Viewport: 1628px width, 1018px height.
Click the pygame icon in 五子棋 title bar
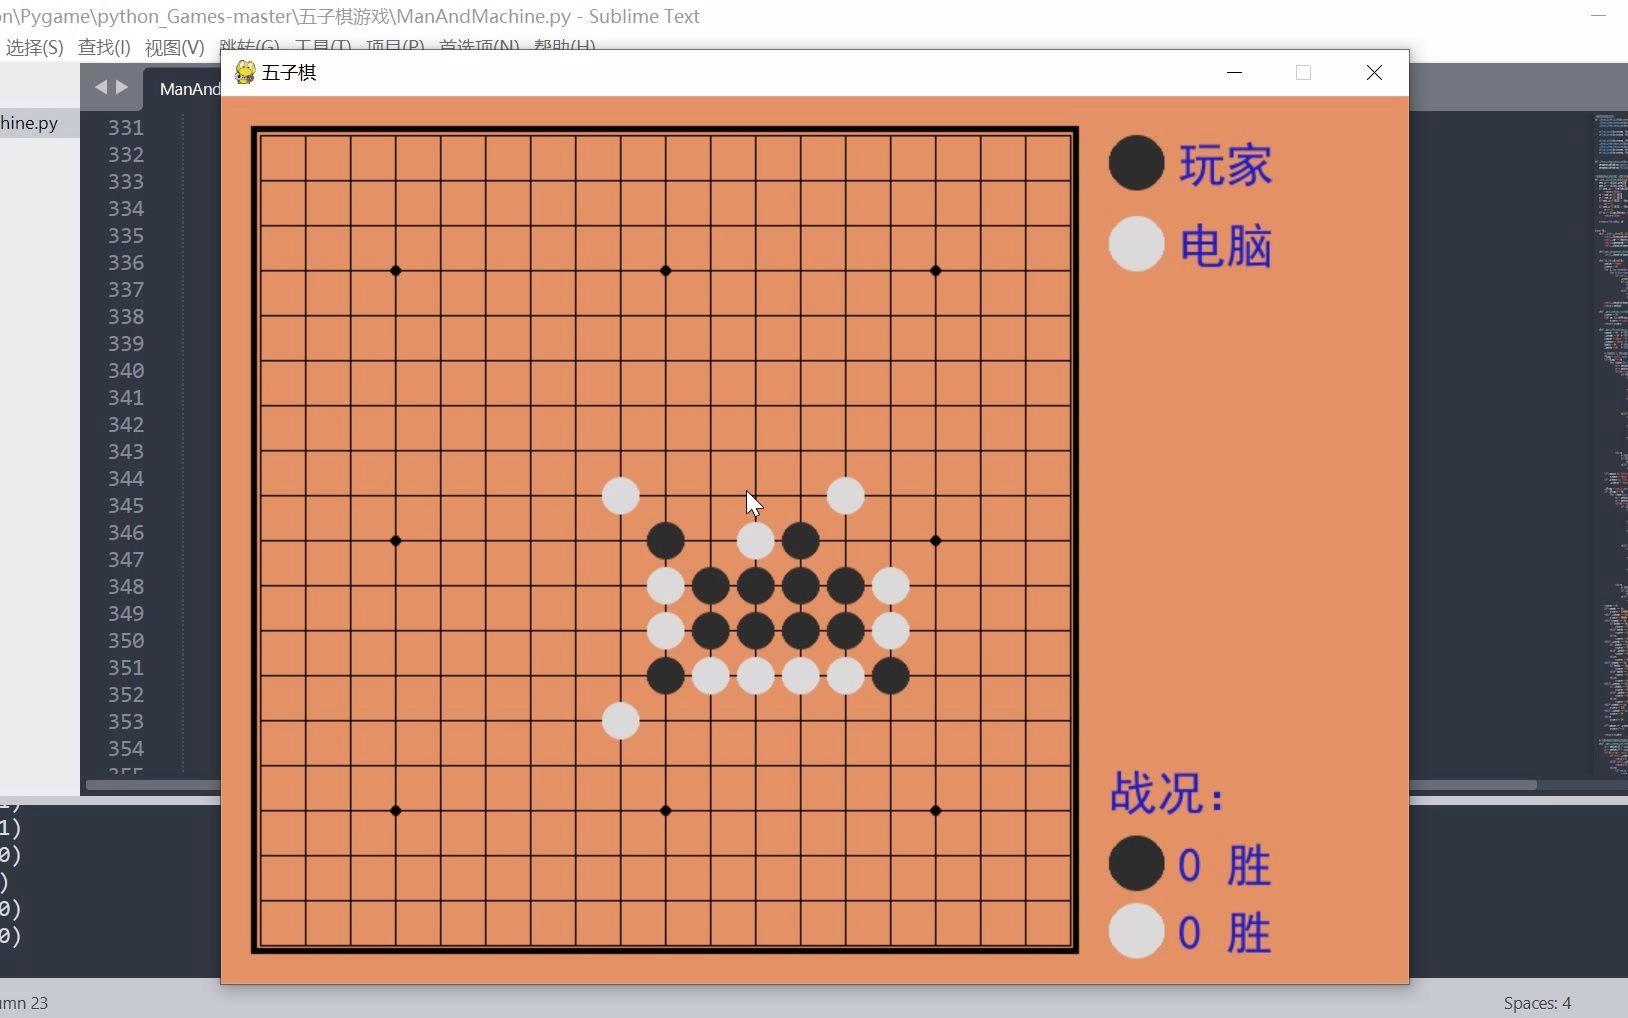point(244,72)
